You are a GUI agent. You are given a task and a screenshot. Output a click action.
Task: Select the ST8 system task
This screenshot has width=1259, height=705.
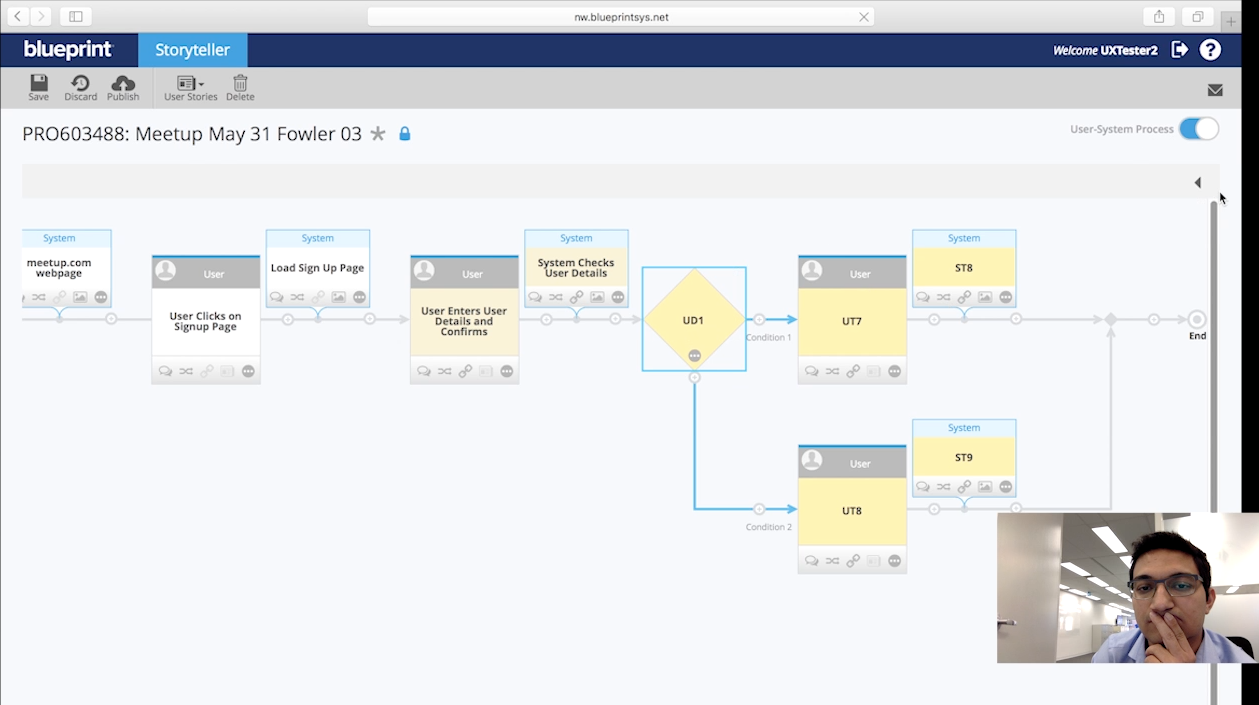[x=964, y=268]
